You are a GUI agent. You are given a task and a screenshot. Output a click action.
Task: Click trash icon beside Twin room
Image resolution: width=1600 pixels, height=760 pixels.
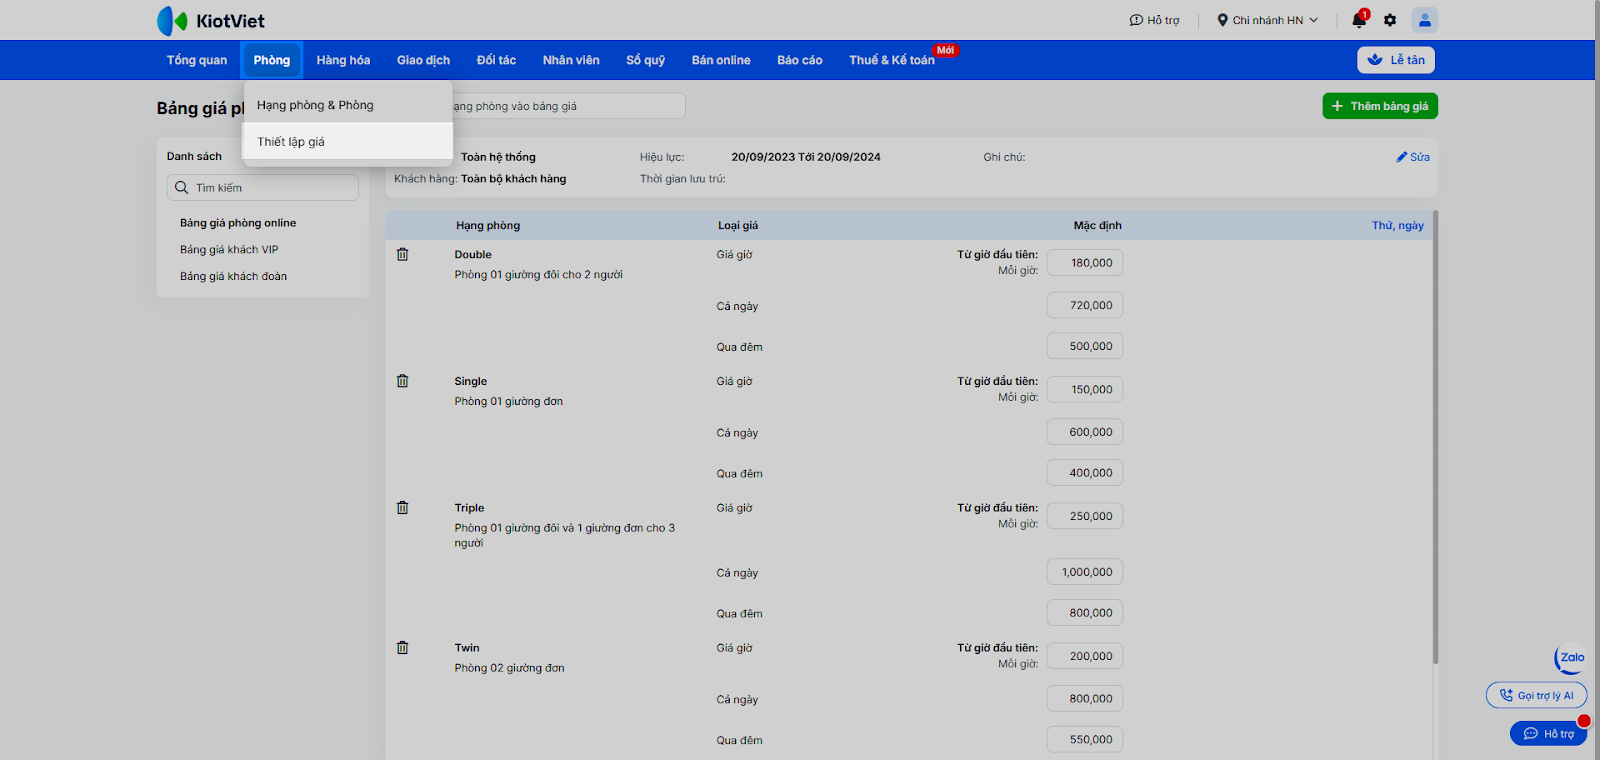click(402, 648)
